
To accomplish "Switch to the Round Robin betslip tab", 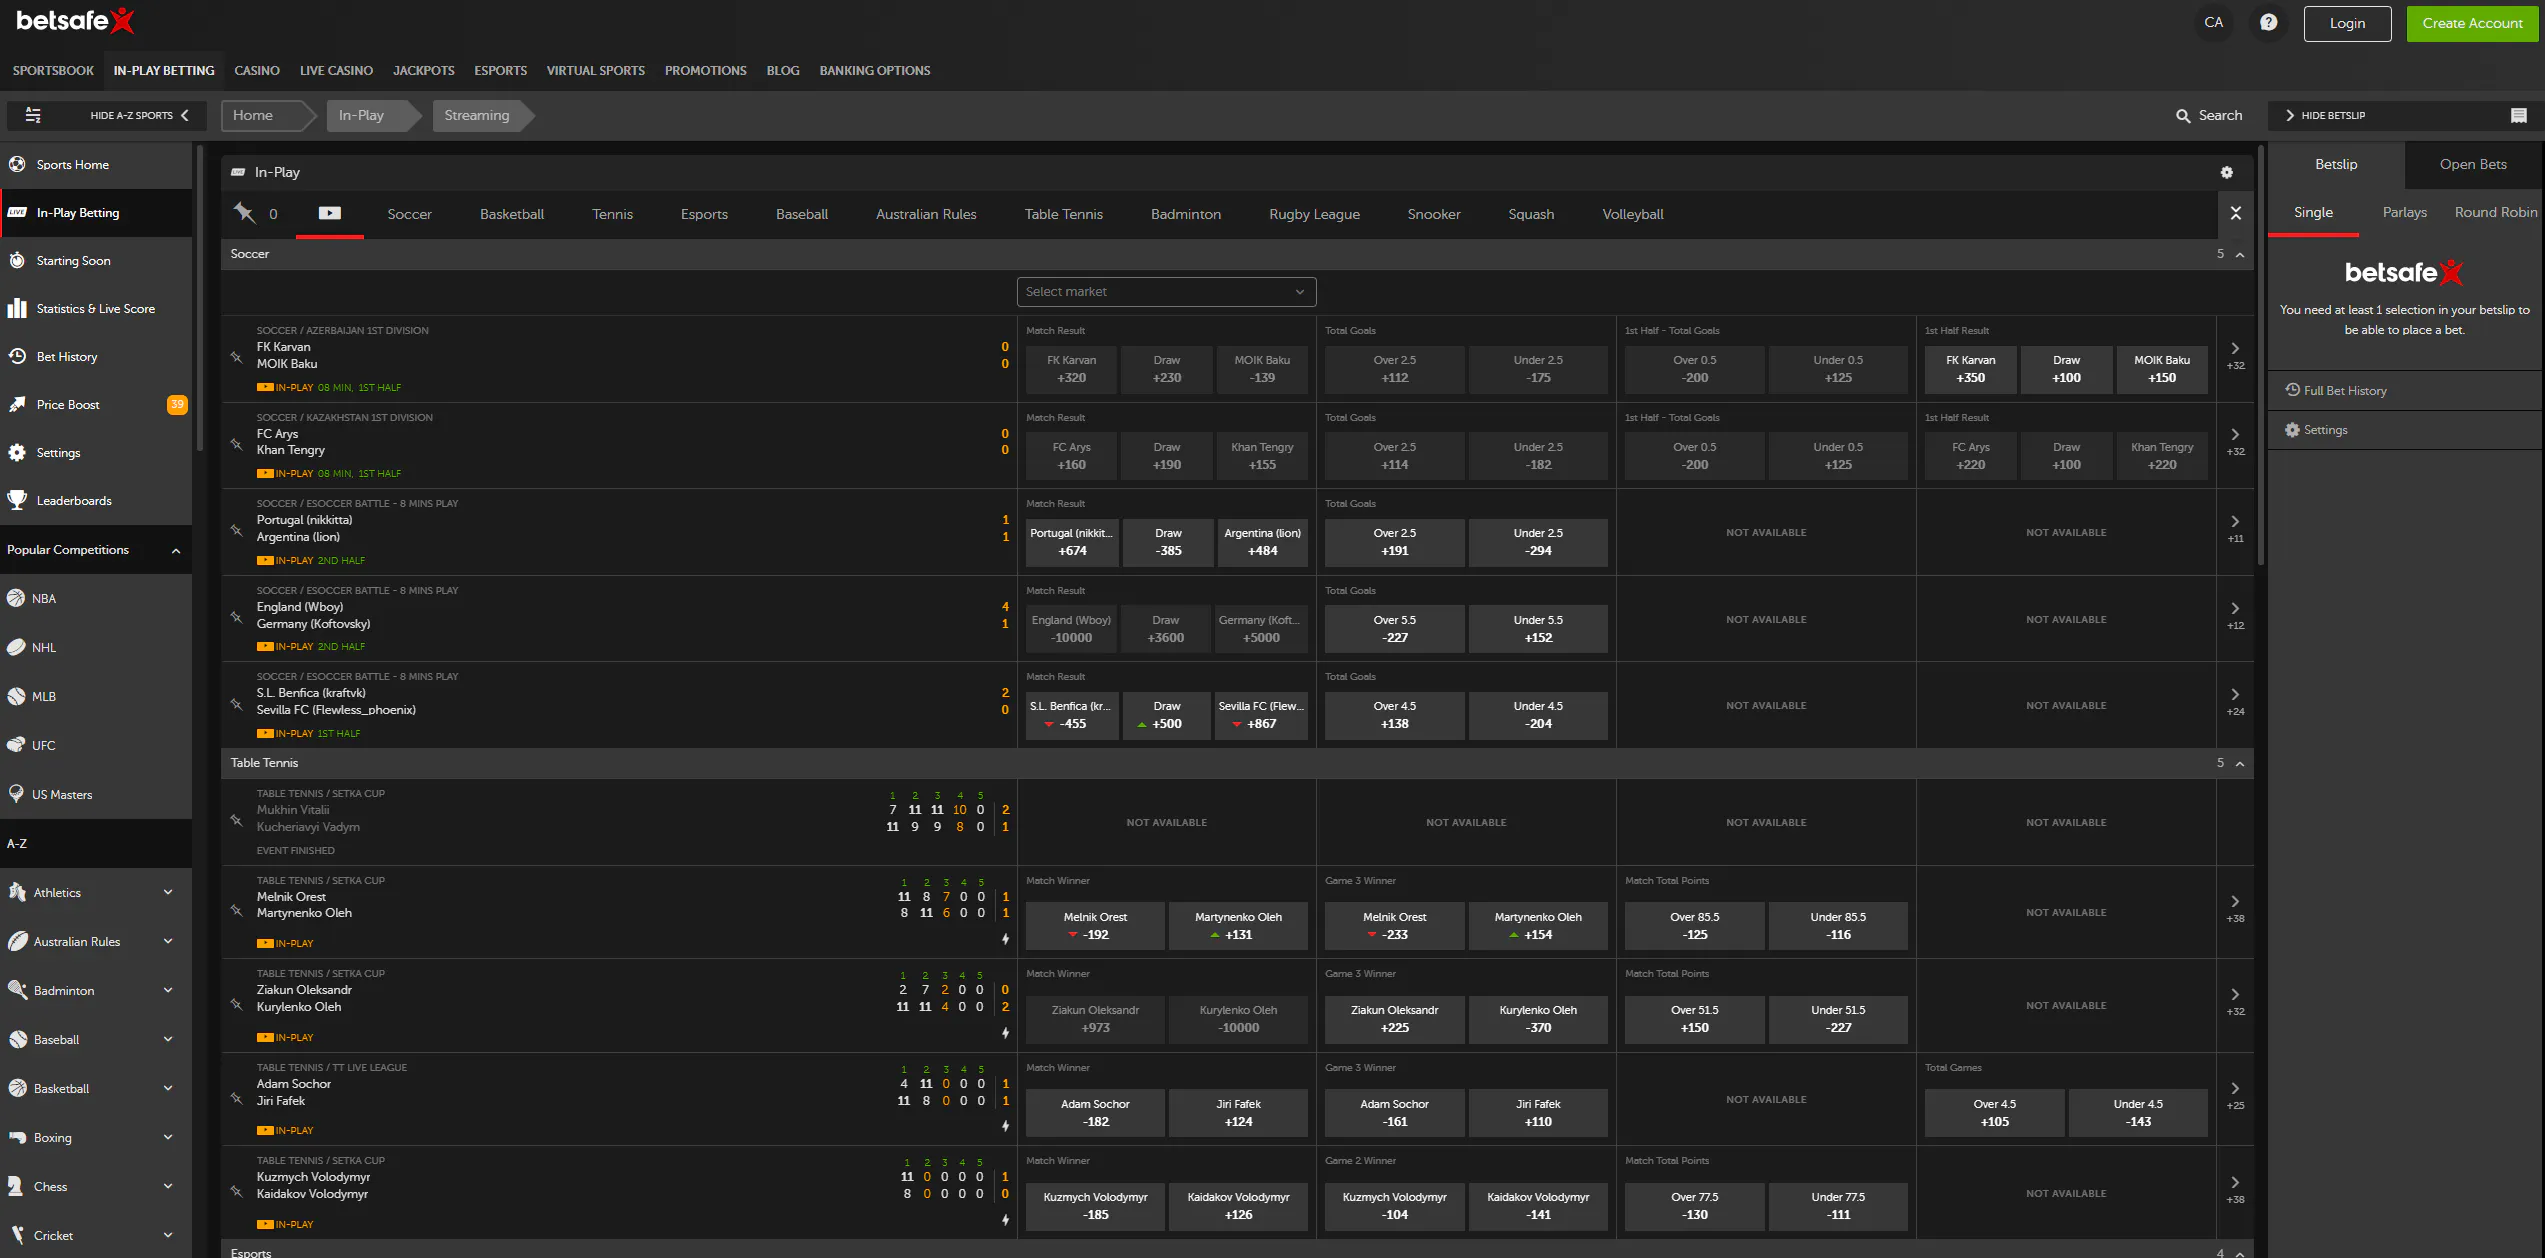I will (2496, 212).
